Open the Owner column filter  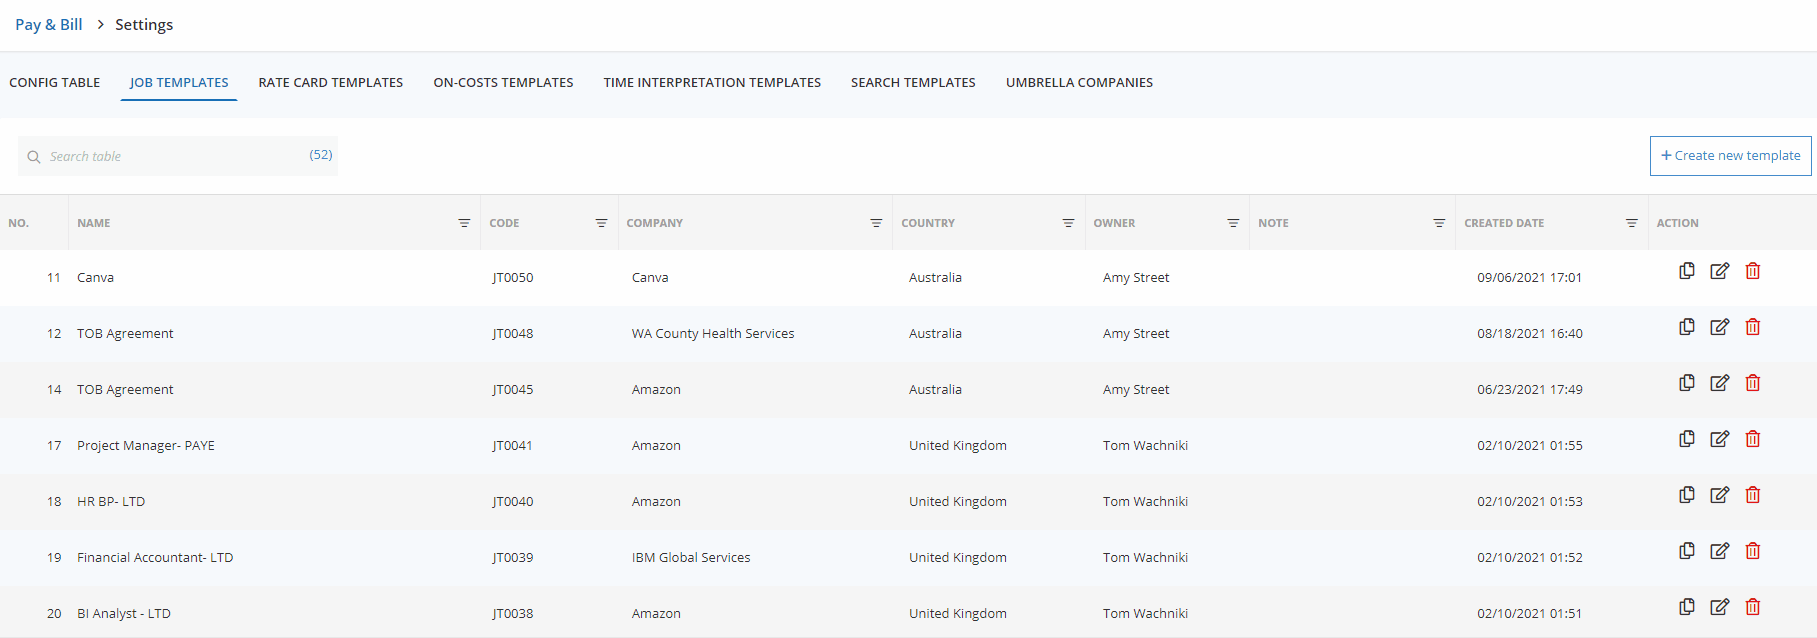(1233, 223)
